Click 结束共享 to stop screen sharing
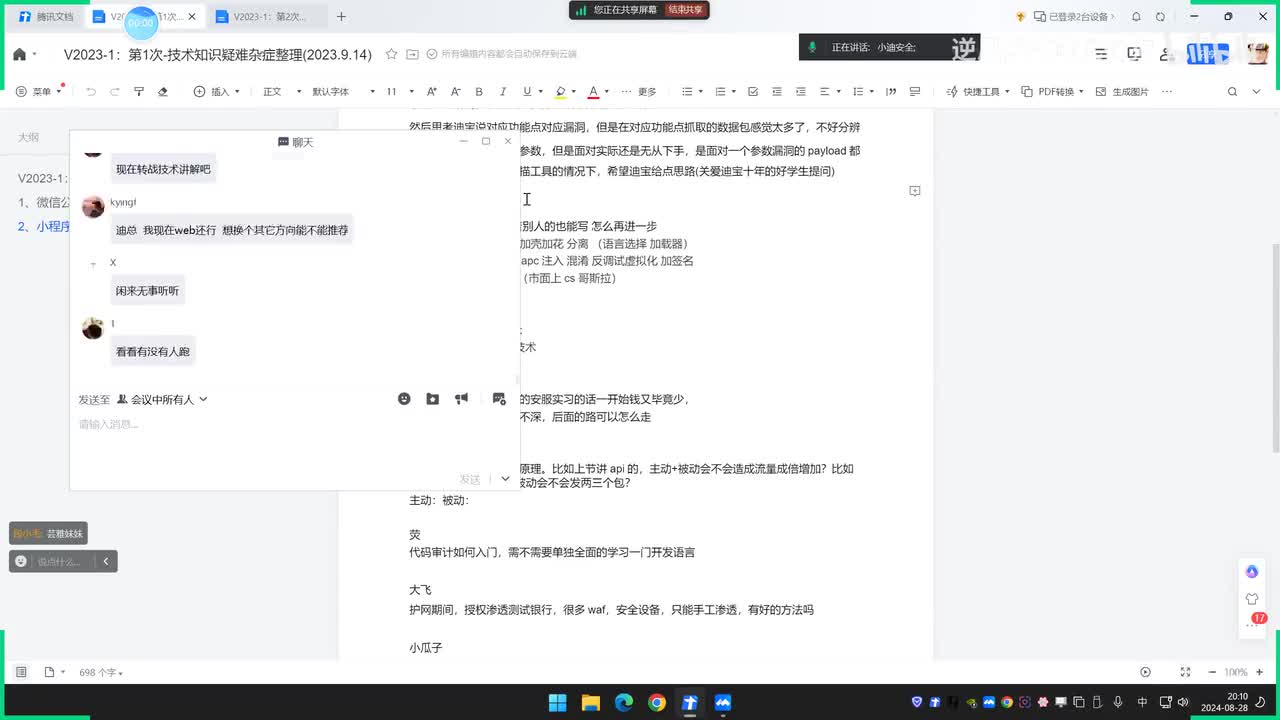Image resolution: width=1280 pixels, height=720 pixels. click(x=685, y=10)
